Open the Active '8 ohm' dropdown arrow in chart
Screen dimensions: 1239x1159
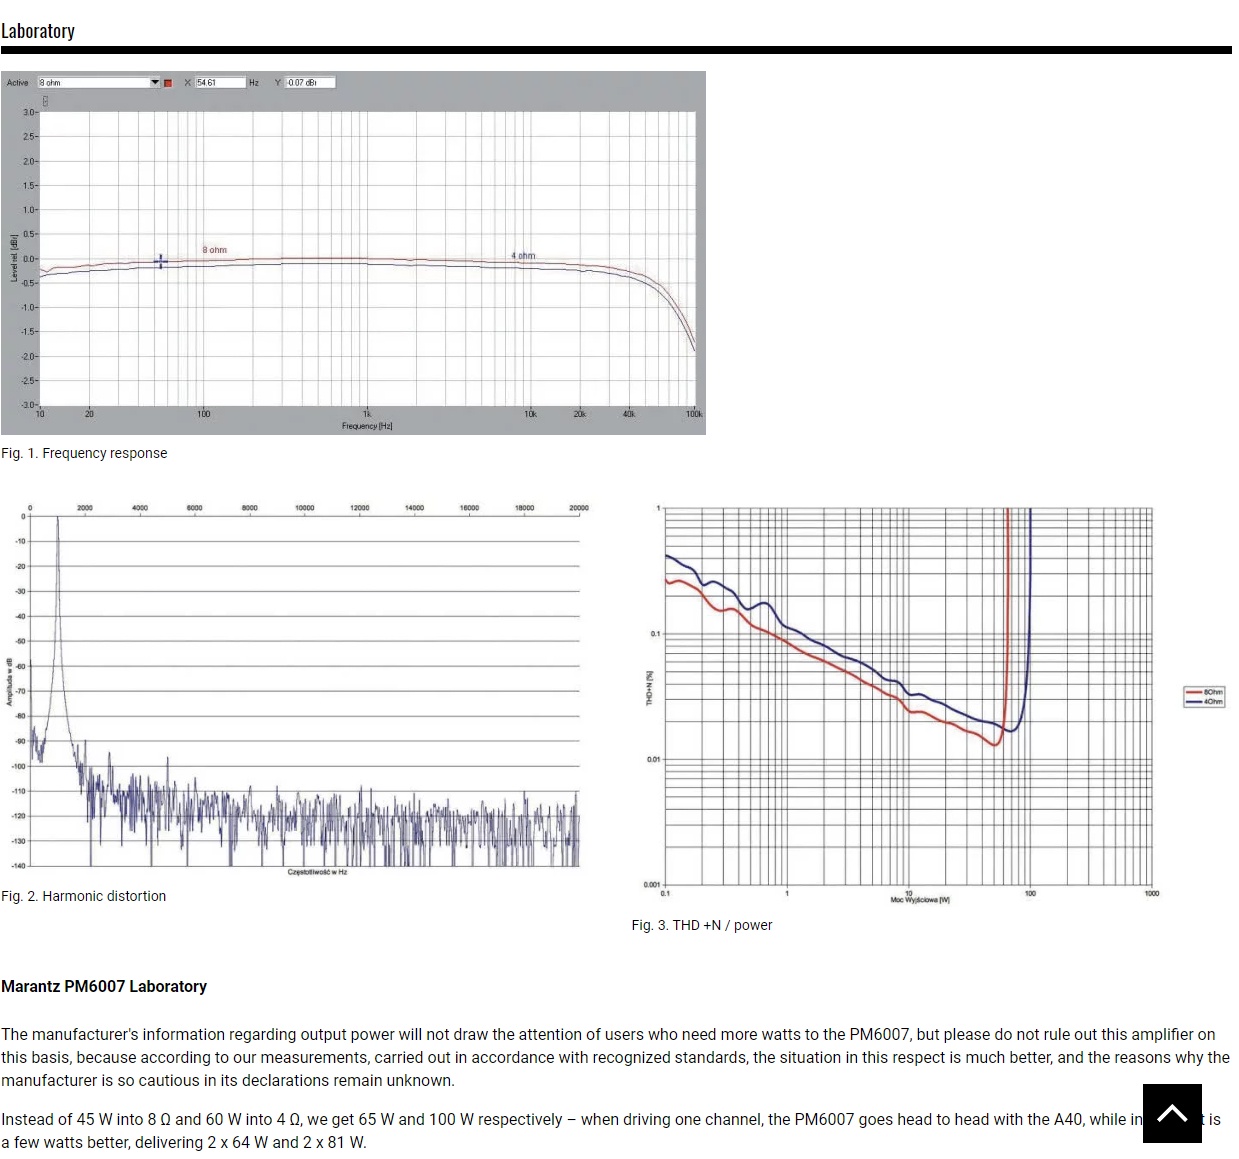155,83
